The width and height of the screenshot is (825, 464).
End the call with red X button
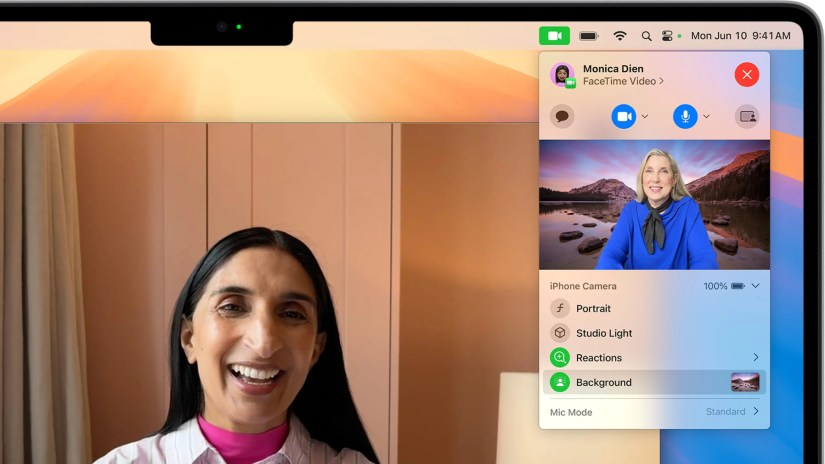click(747, 75)
